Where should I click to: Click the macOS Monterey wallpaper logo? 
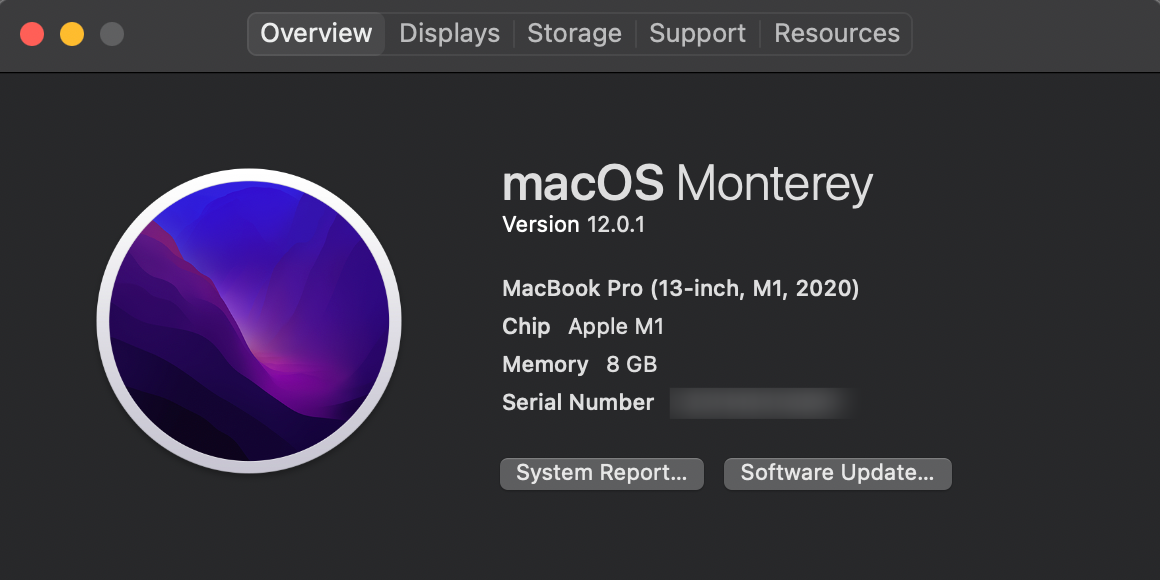pyautogui.click(x=249, y=321)
